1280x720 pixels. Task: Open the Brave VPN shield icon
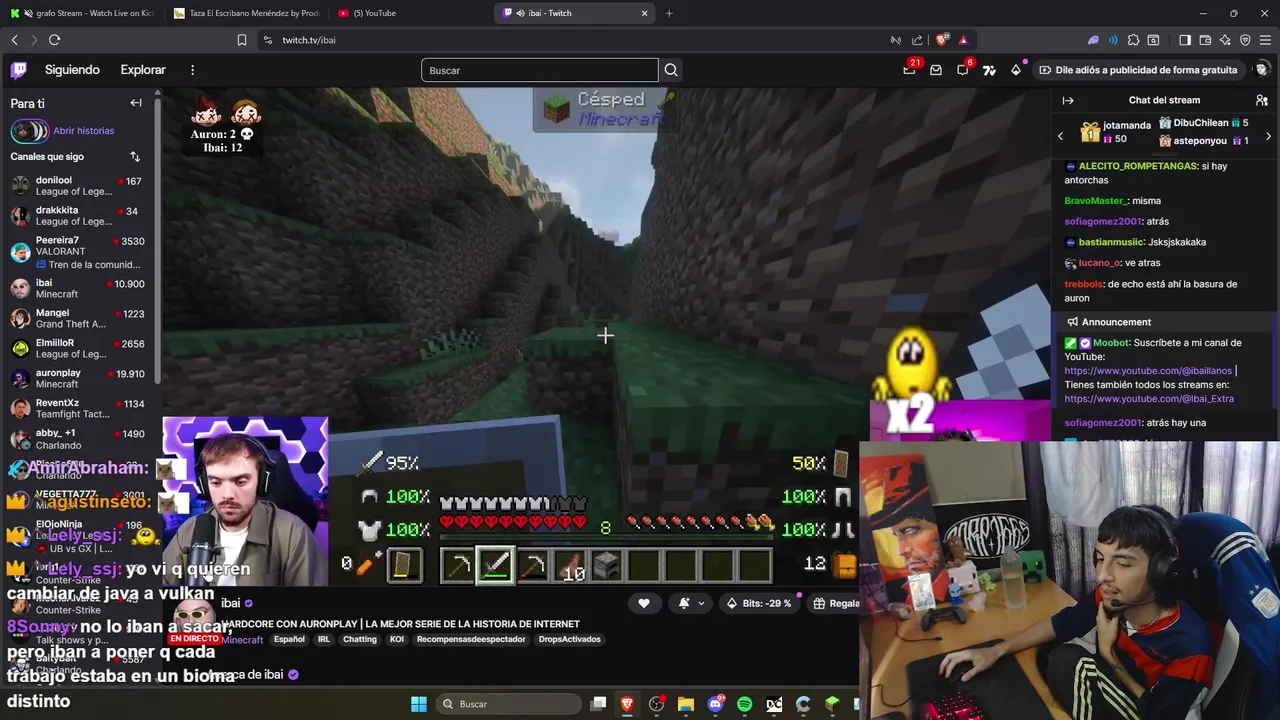1245,40
